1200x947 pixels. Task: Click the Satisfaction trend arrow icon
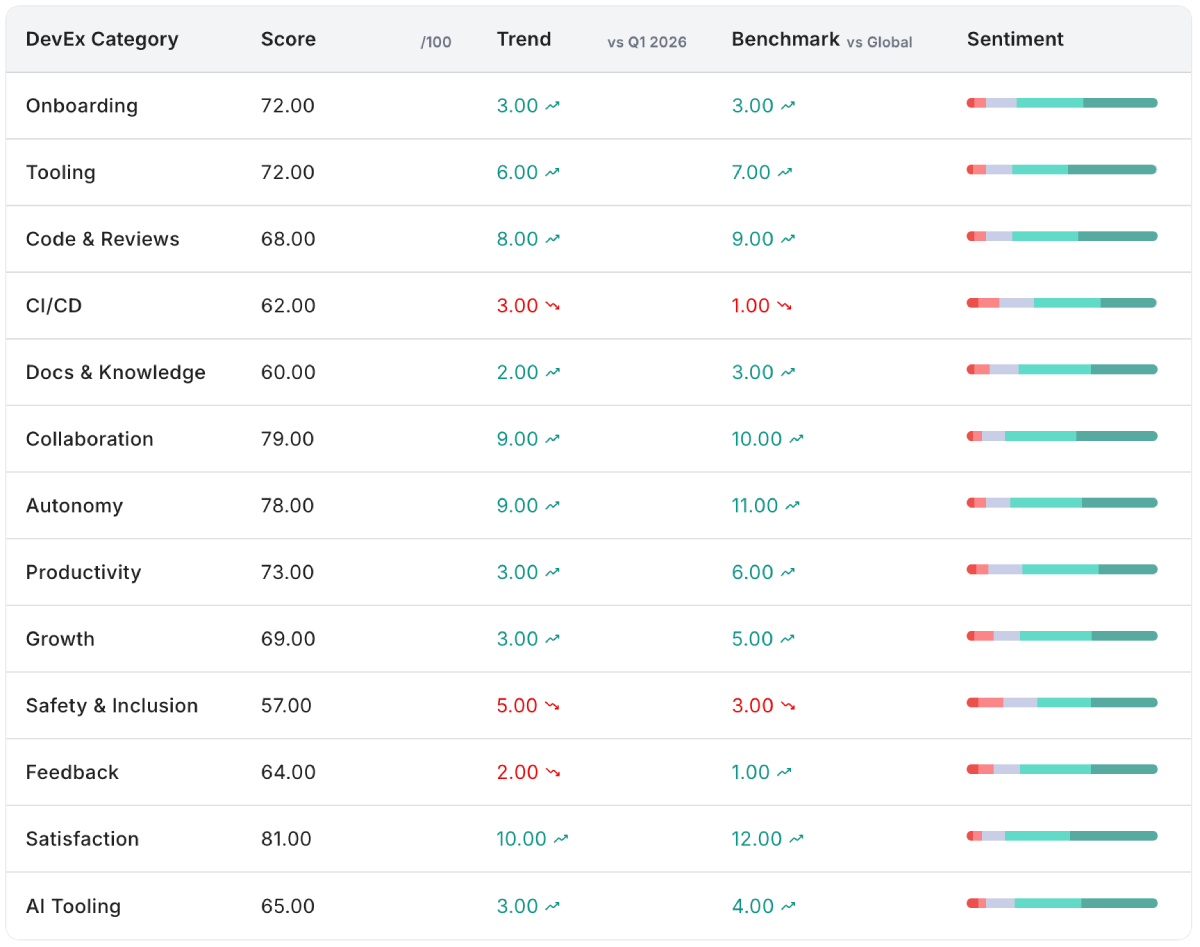pyautogui.click(x=561, y=839)
